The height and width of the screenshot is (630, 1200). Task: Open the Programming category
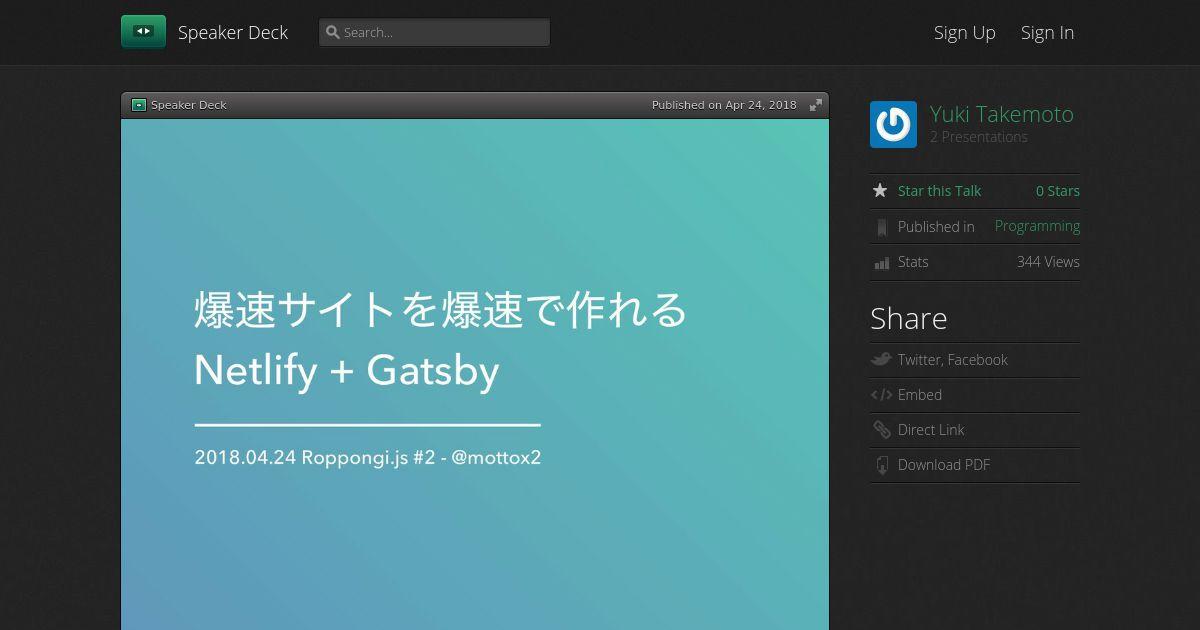tap(1037, 226)
